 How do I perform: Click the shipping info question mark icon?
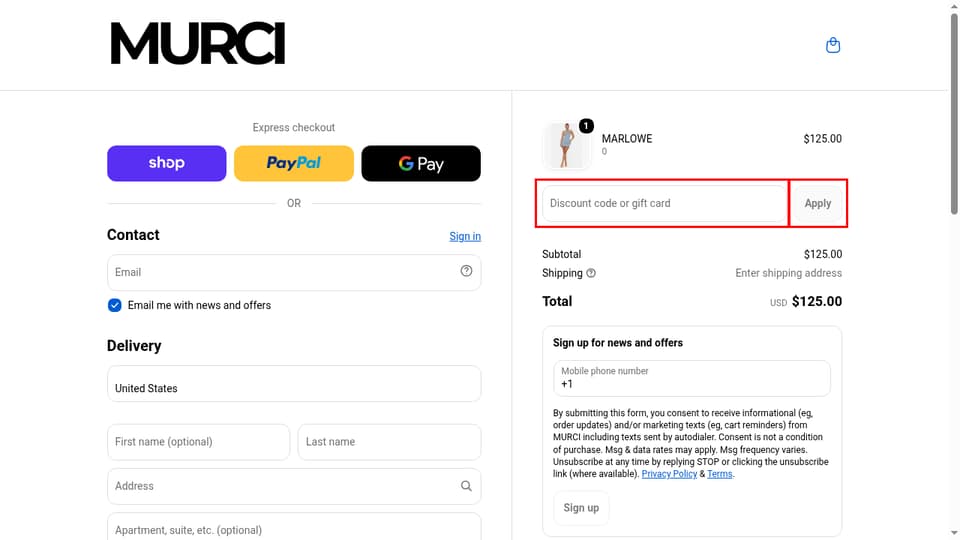pyautogui.click(x=591, y=273)
